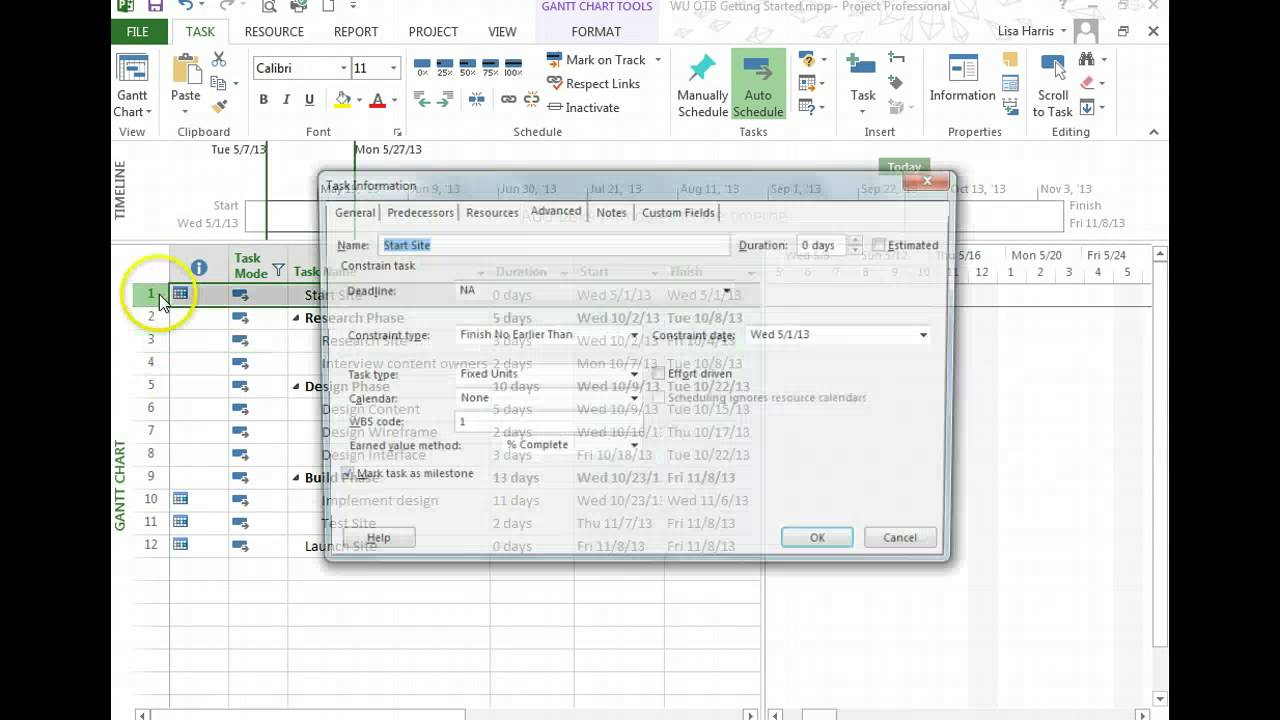Open the FILE tab
The image size is (1280, 720).
(138, 32)
